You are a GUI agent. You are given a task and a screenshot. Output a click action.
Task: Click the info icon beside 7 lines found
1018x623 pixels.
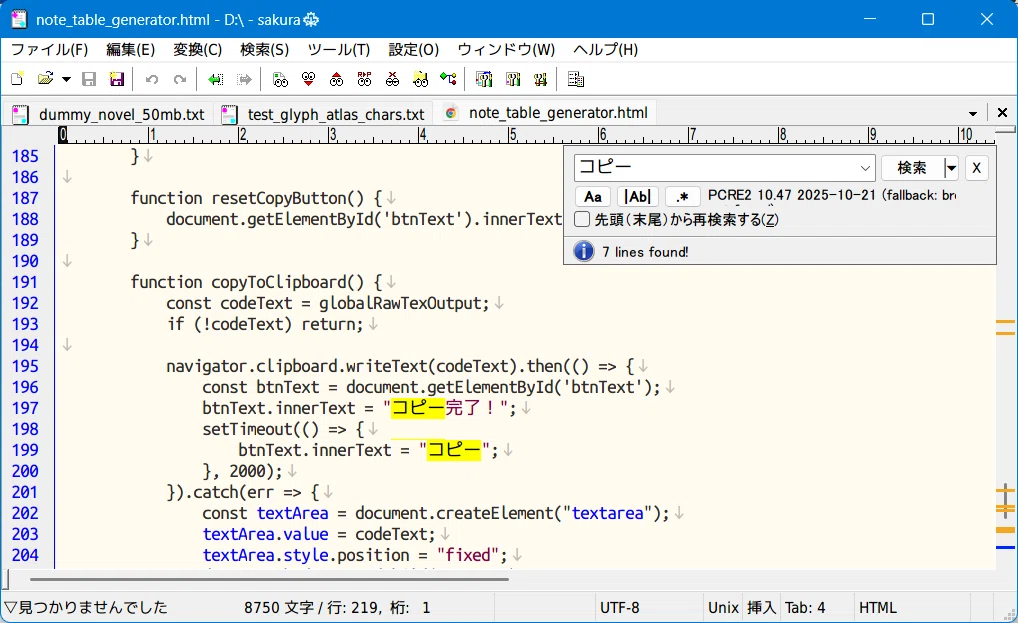click(x=584, y=250)
